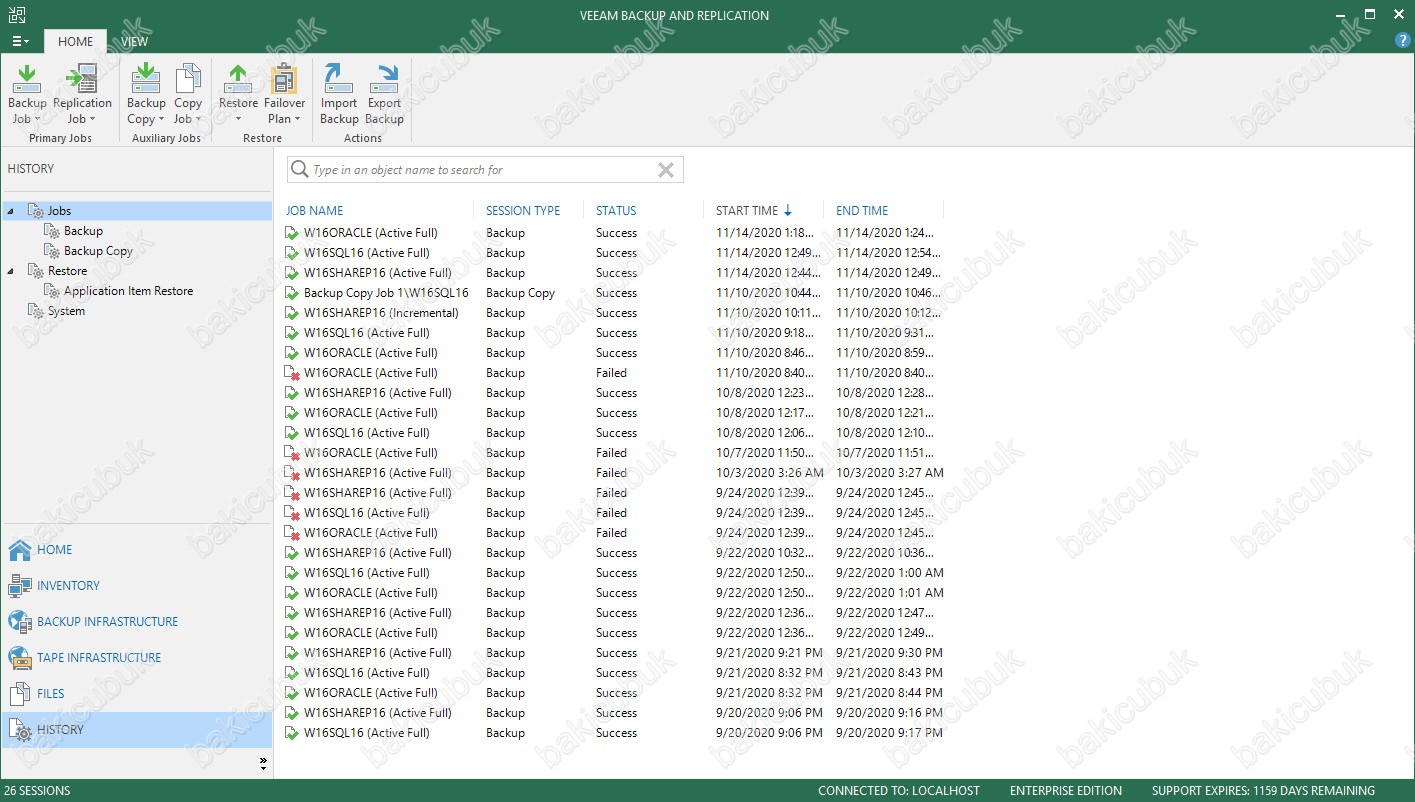Select the Backup Copy tree item
This screenshot has width=1415, height=802.
point(98,251)
